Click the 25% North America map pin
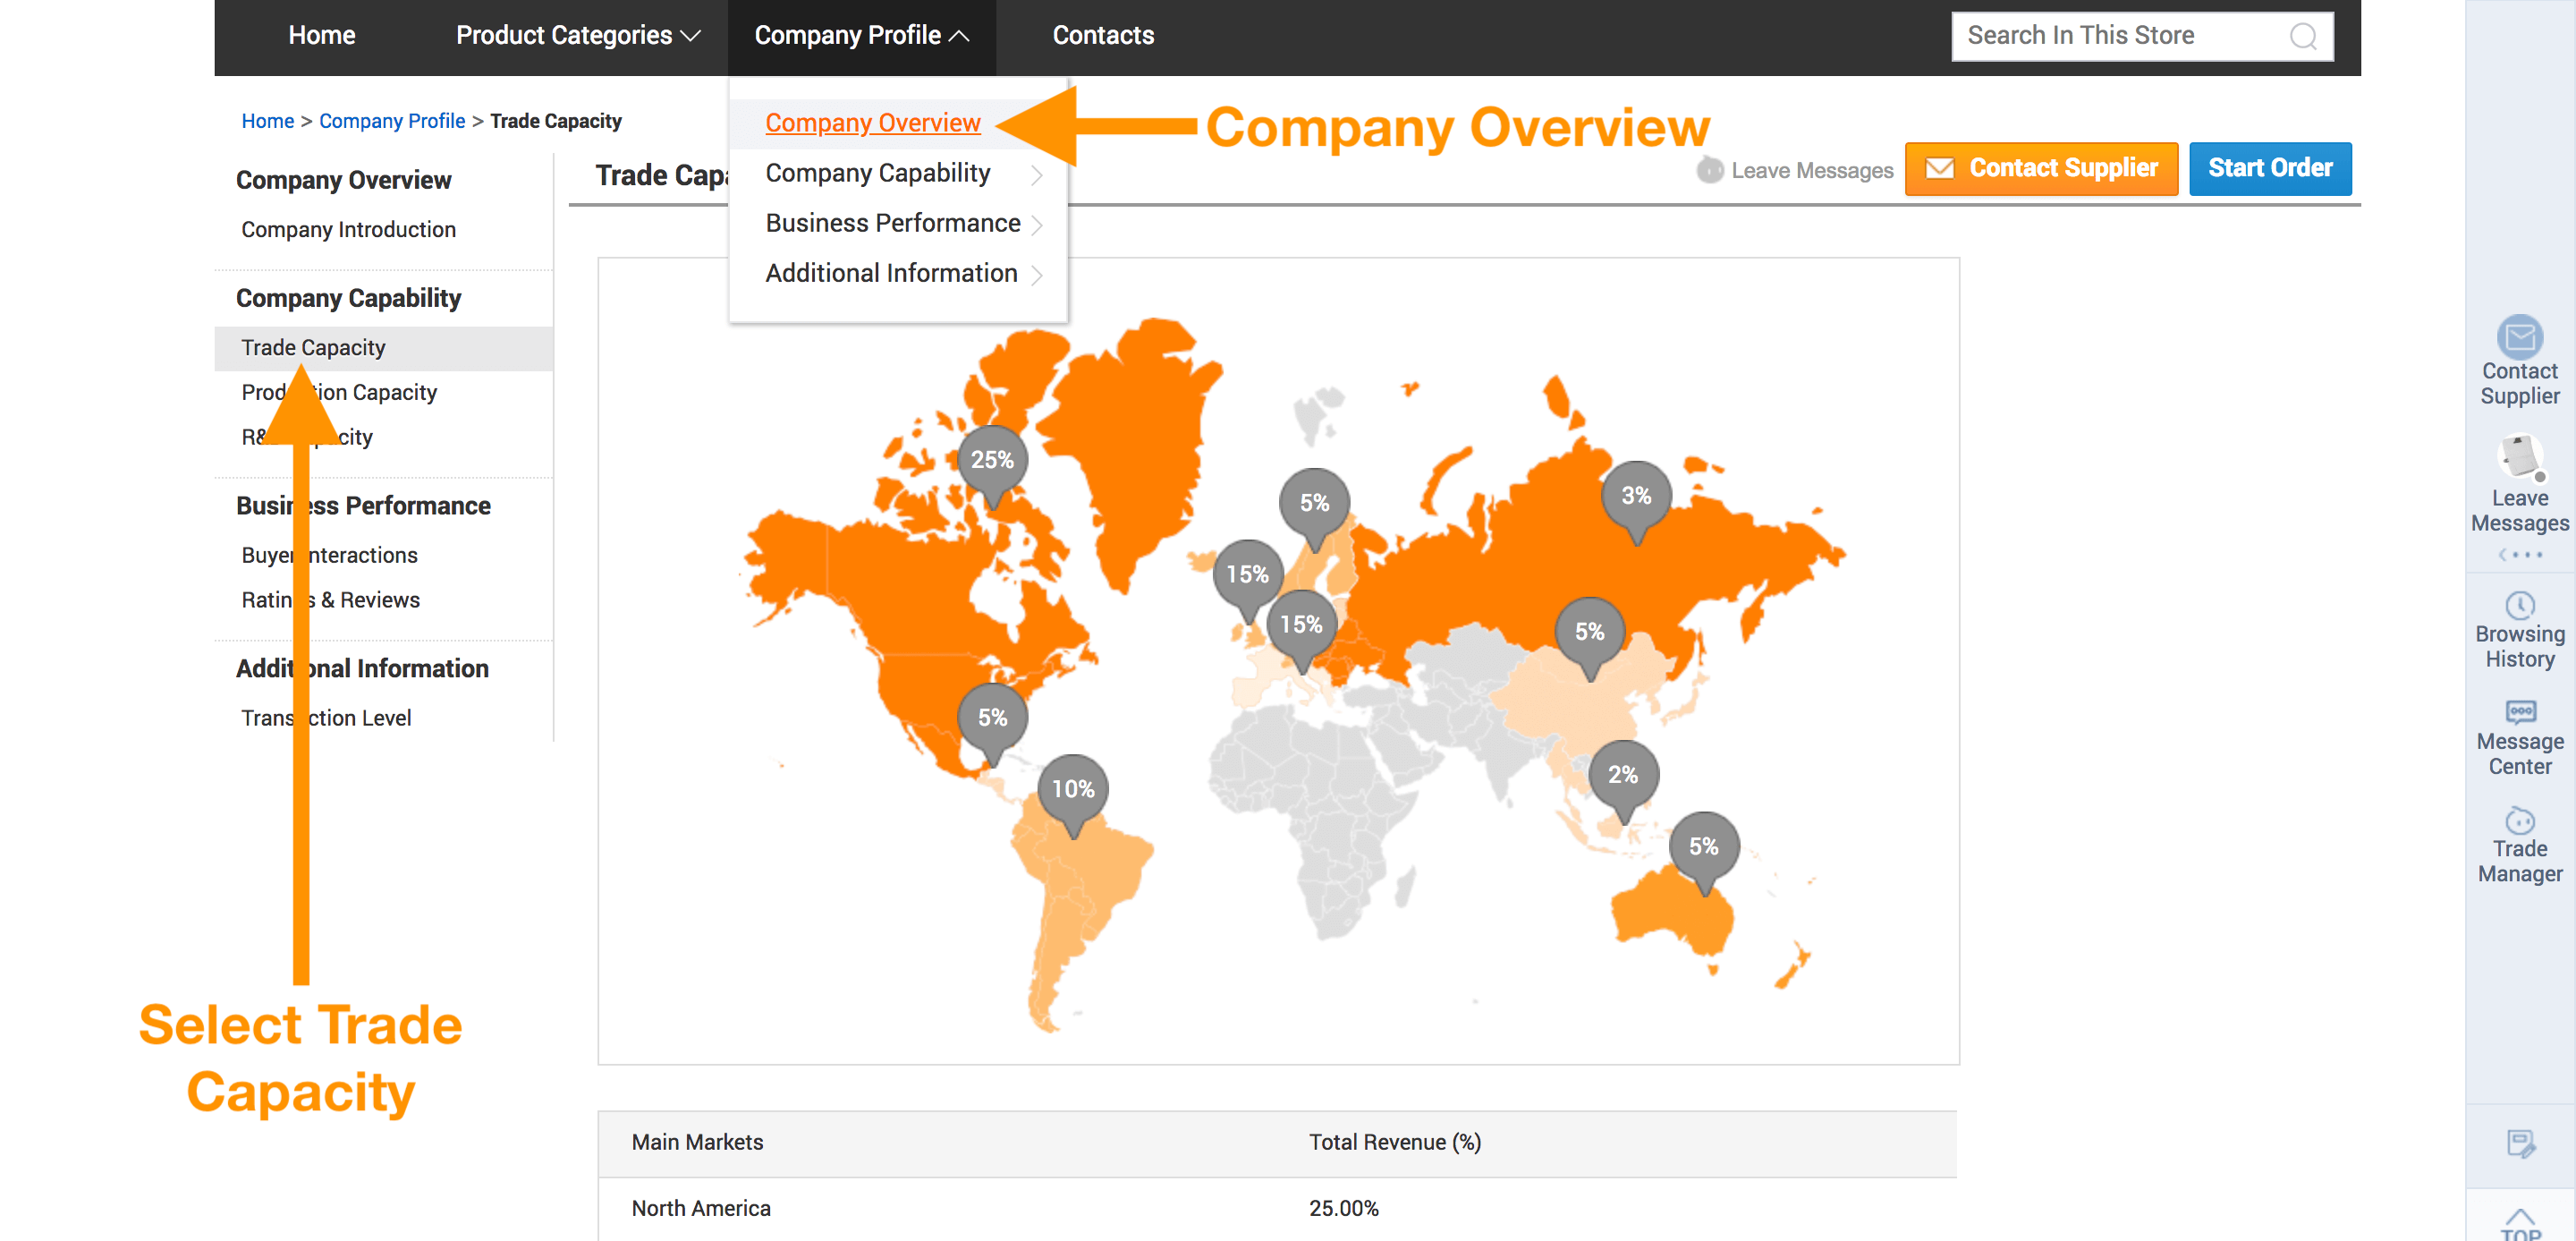2576x1241 pixels. [992, 461]
